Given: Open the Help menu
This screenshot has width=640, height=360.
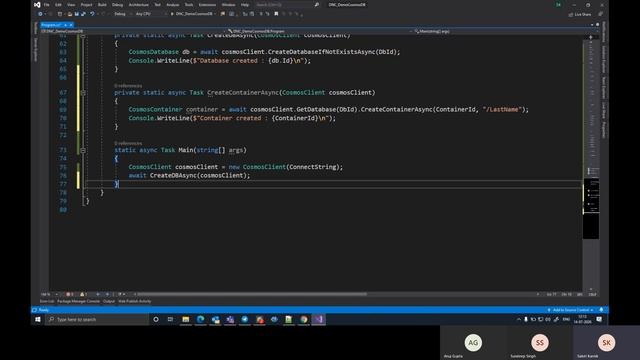Looking at the screenshot, I should (245, 5).
